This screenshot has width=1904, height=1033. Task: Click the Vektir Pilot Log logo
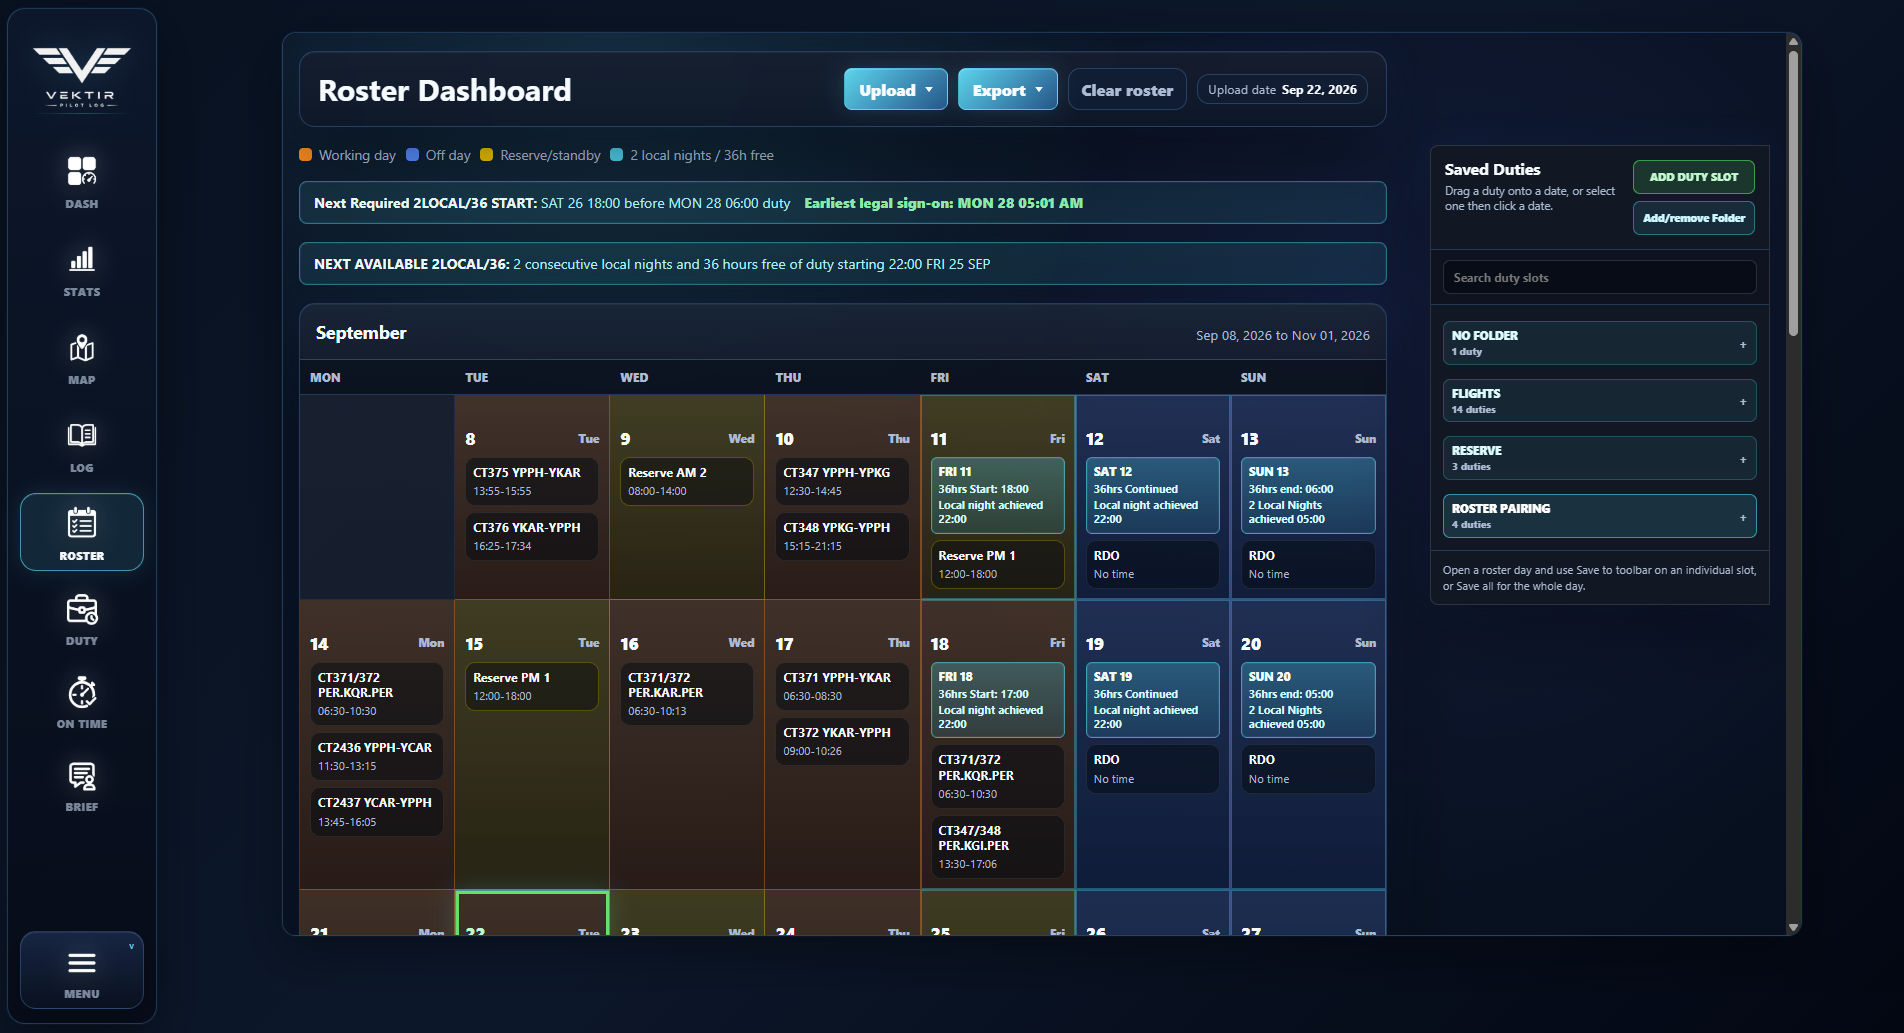(x=82, y=77)
